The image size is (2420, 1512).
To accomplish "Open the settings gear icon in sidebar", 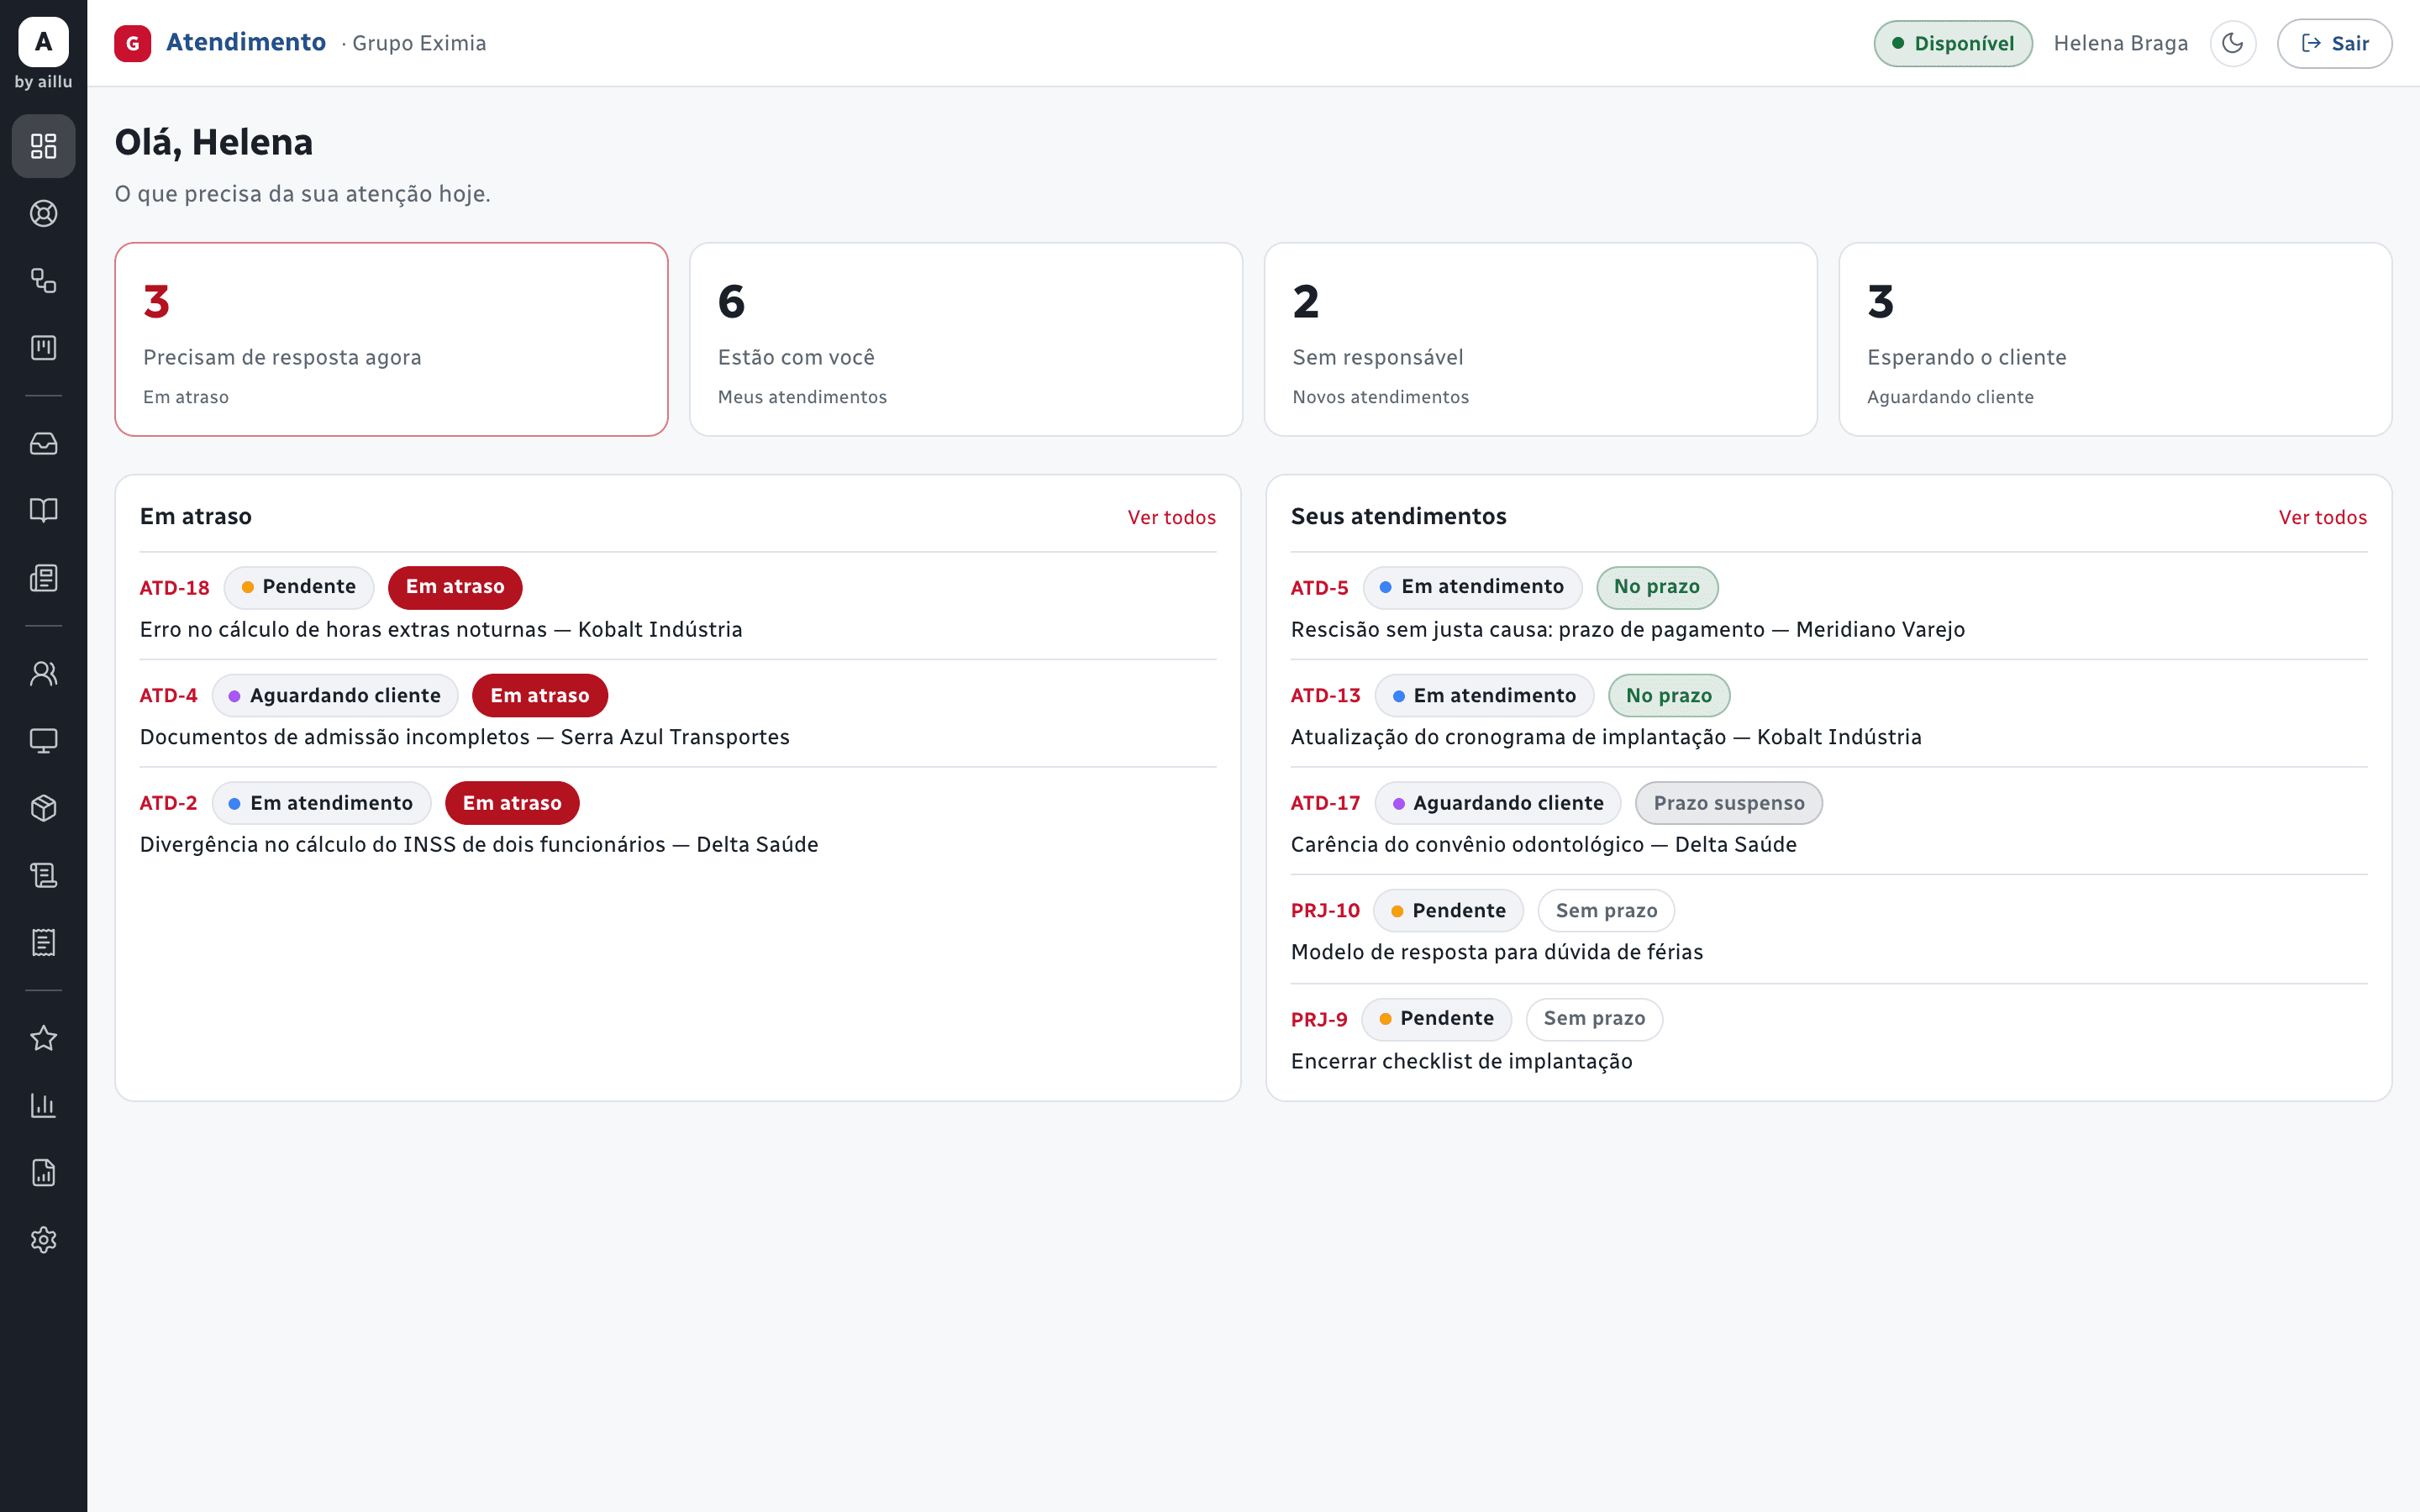I will pyautogui.click(x=43, y=1239).
